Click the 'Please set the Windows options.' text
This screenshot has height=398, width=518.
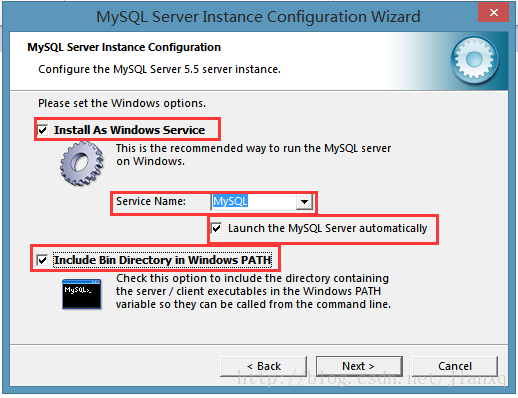click(x=122, y=103)
